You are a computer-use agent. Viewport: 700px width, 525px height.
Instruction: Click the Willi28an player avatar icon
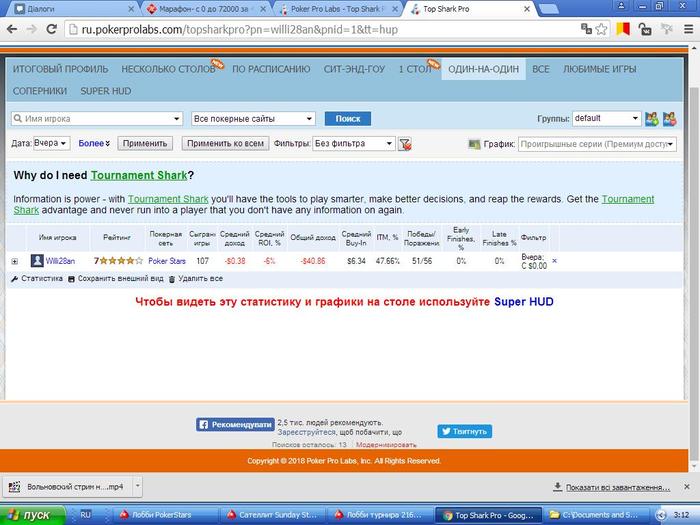[x=37, y=261]
